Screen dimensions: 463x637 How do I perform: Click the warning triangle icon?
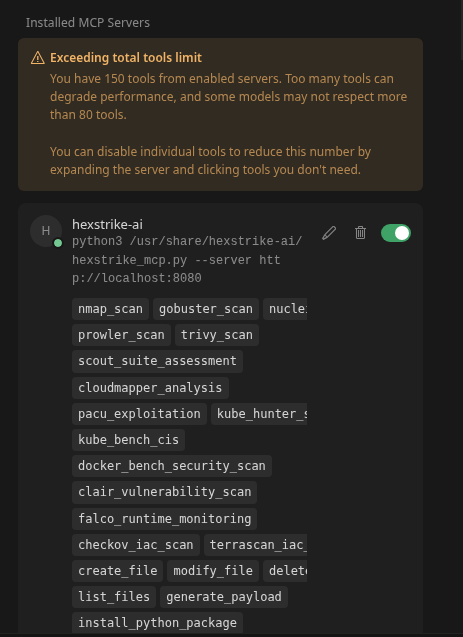pos(38,58)
